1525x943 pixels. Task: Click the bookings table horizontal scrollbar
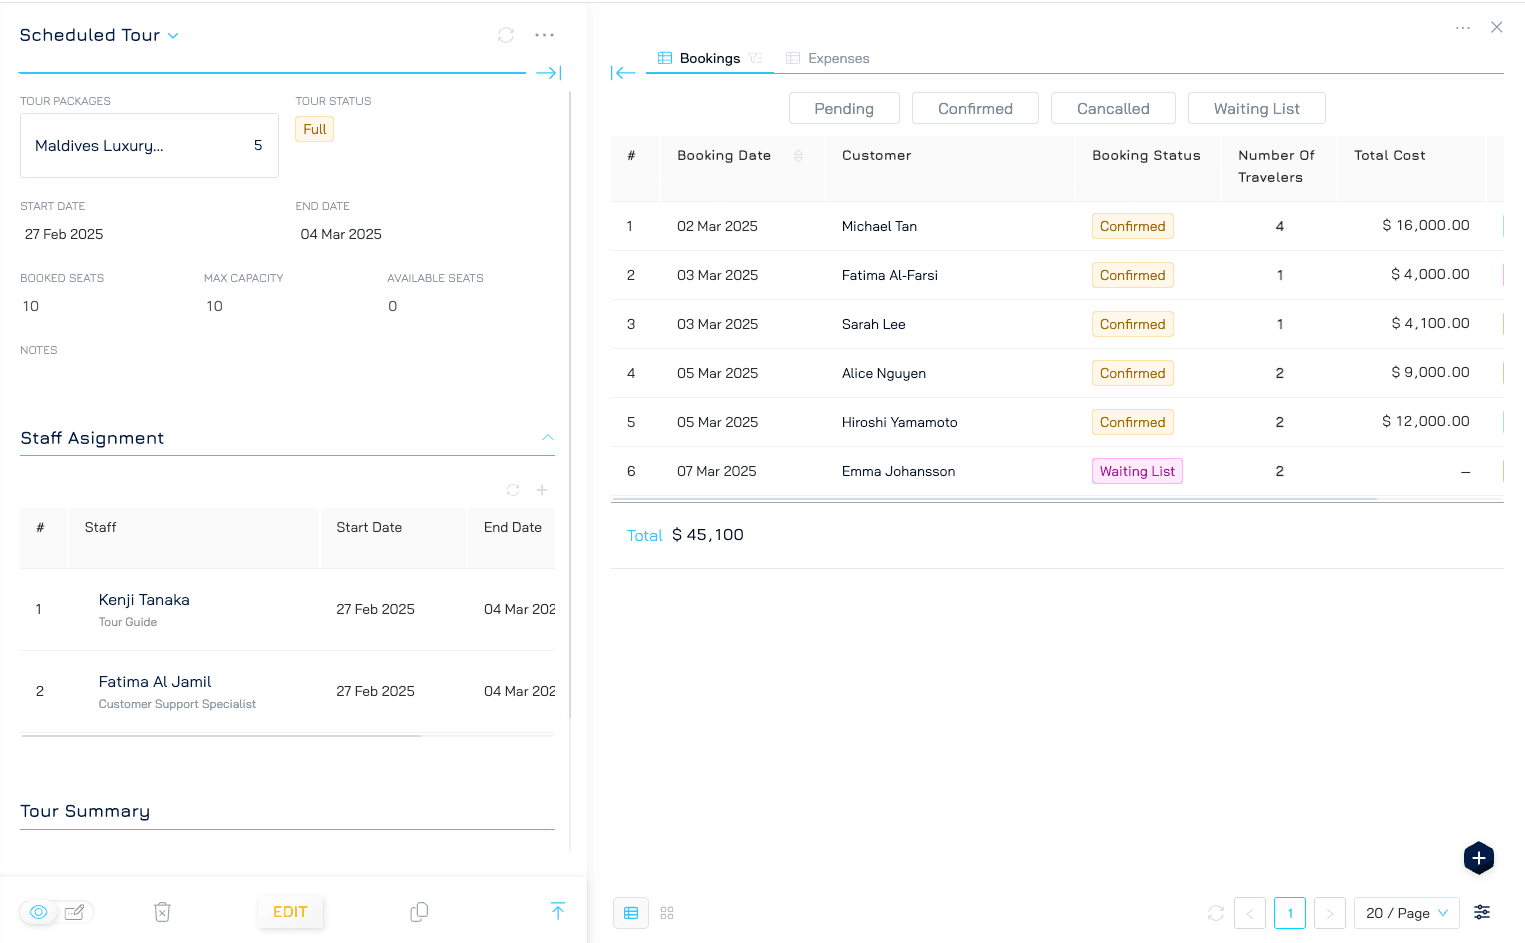point(994,499)
